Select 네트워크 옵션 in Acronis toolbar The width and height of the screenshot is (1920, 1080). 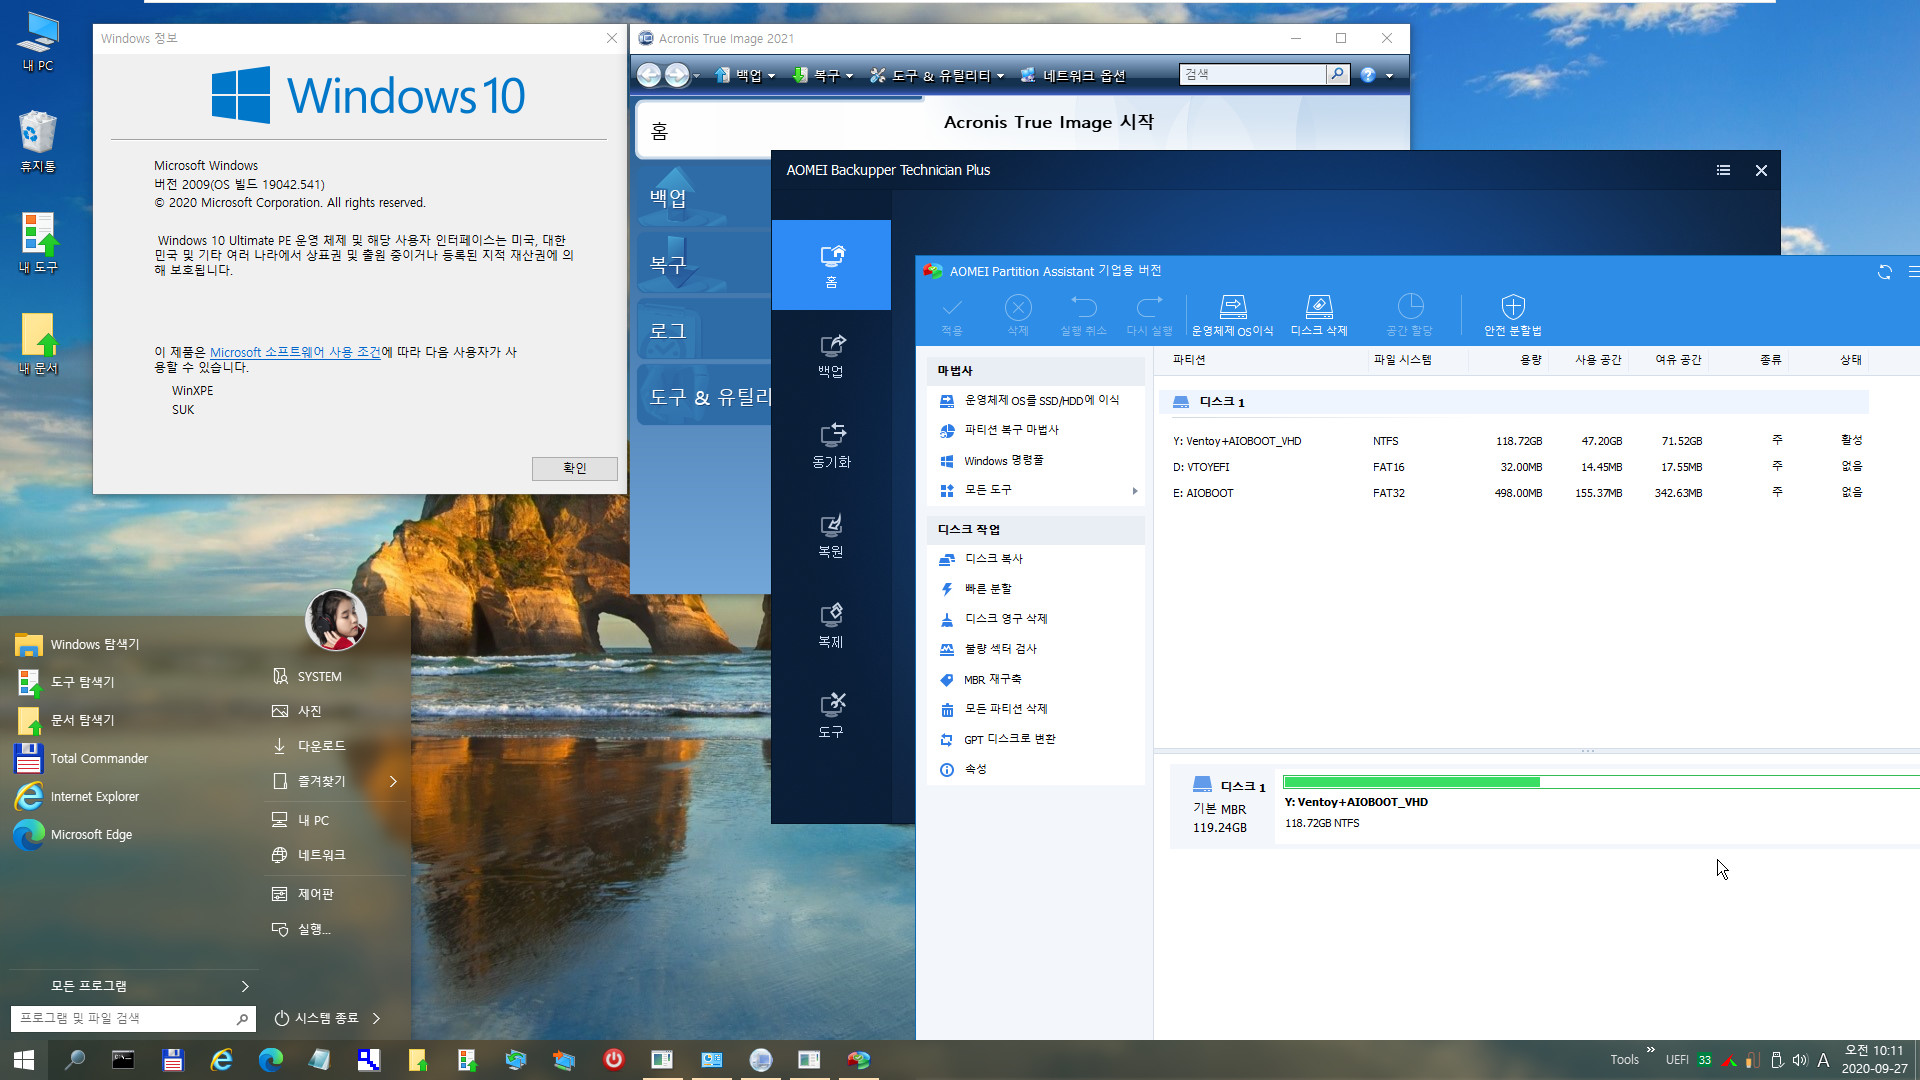point(1073,75)
